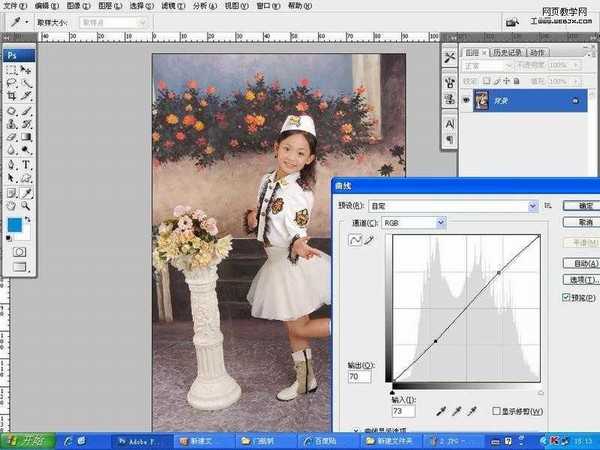Image resolution: width=600 pixels, height=450 pixels.
Task: Click the black point eyedropper in Curves
Action: point(439,410)
